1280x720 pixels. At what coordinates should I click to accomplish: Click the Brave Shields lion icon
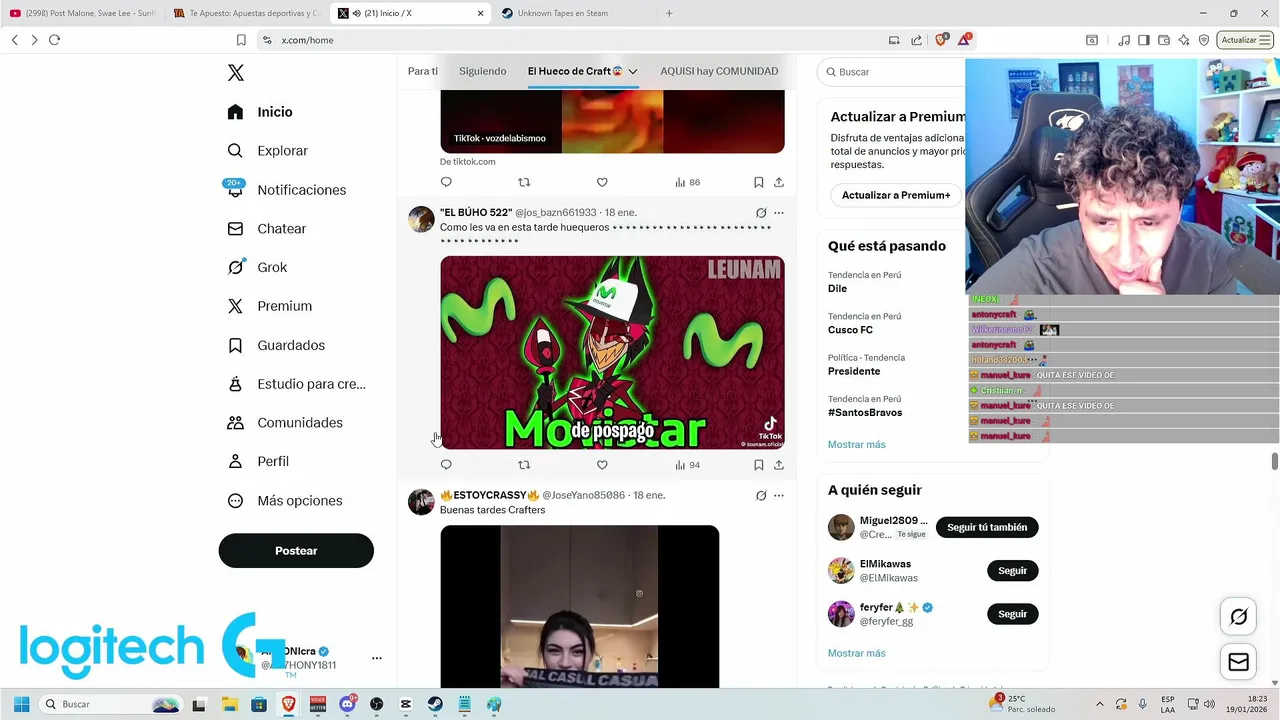pyautogui.click(x=941, y=40)
